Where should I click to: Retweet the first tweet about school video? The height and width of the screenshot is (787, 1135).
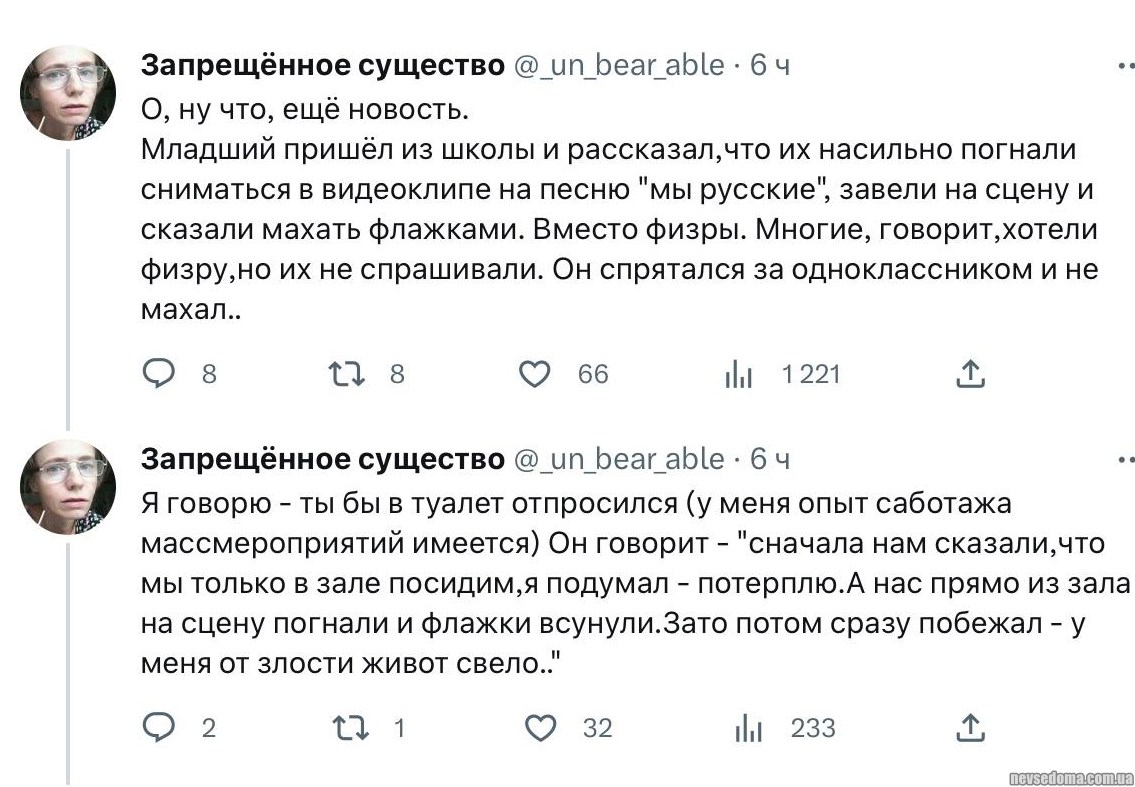[x=345, y=374]
